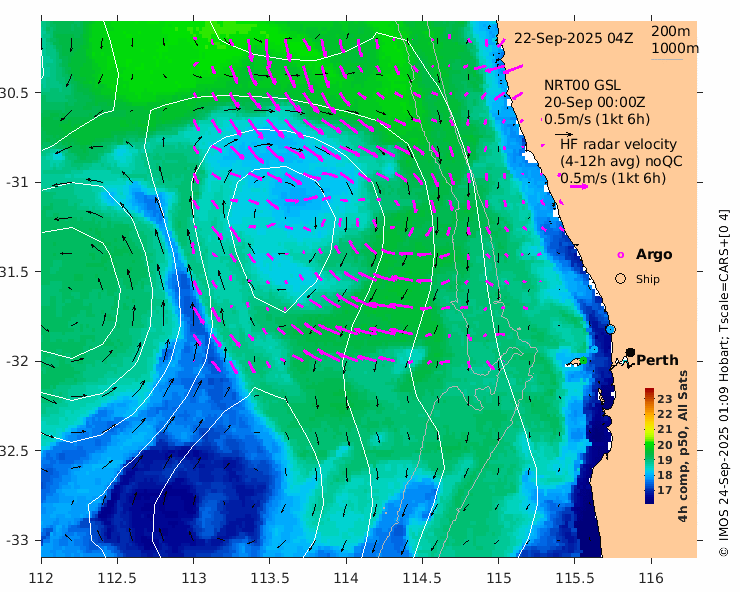
Task: Click the black GSL reference velocity arrow
Action: 564,135
